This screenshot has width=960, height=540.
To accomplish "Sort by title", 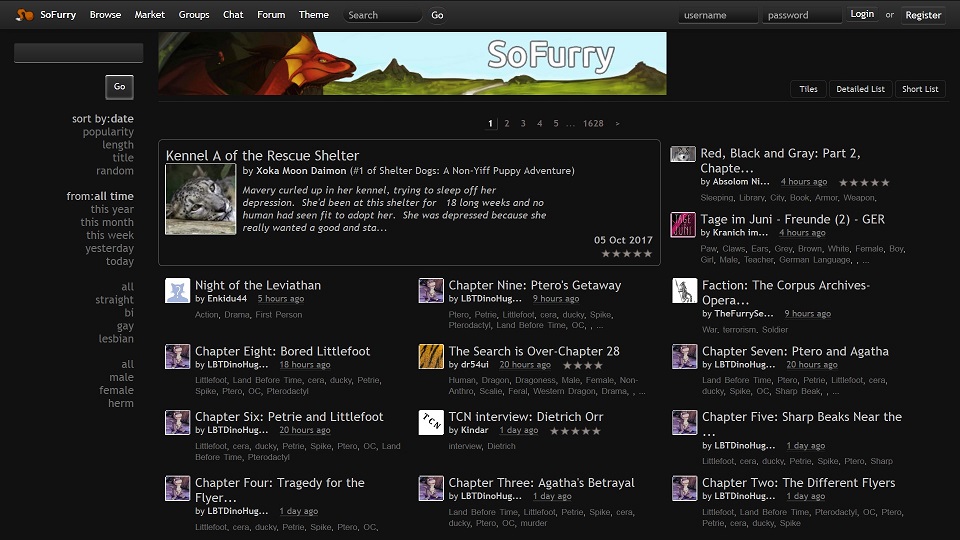I will 123,157.
